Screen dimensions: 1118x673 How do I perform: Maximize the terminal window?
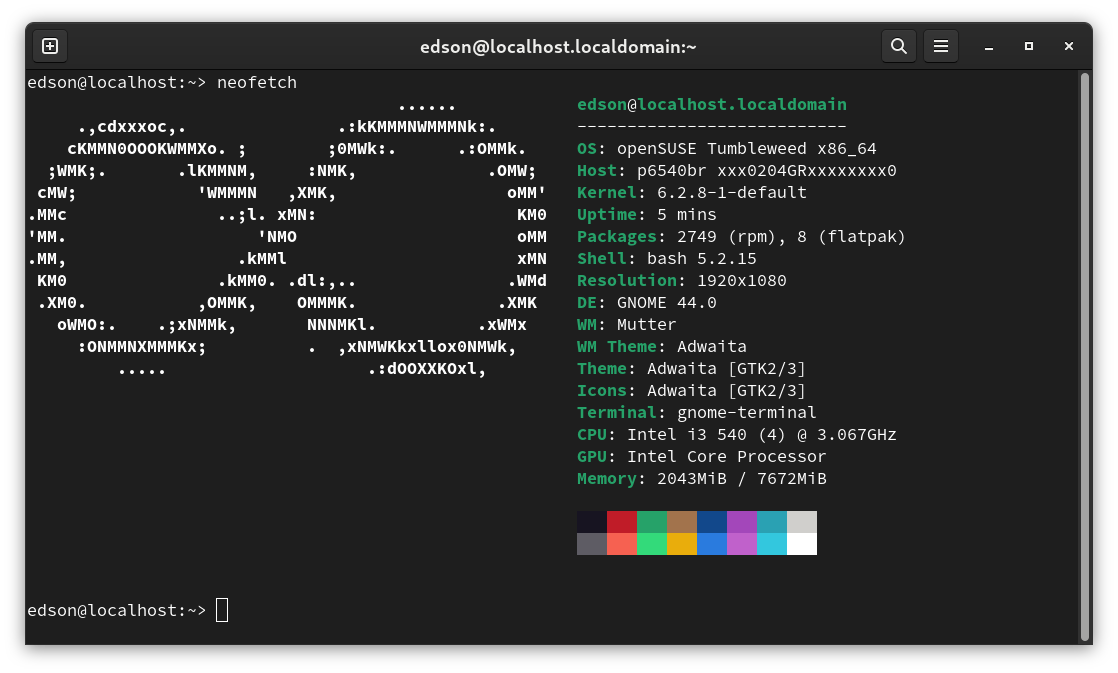(1028, 47)
